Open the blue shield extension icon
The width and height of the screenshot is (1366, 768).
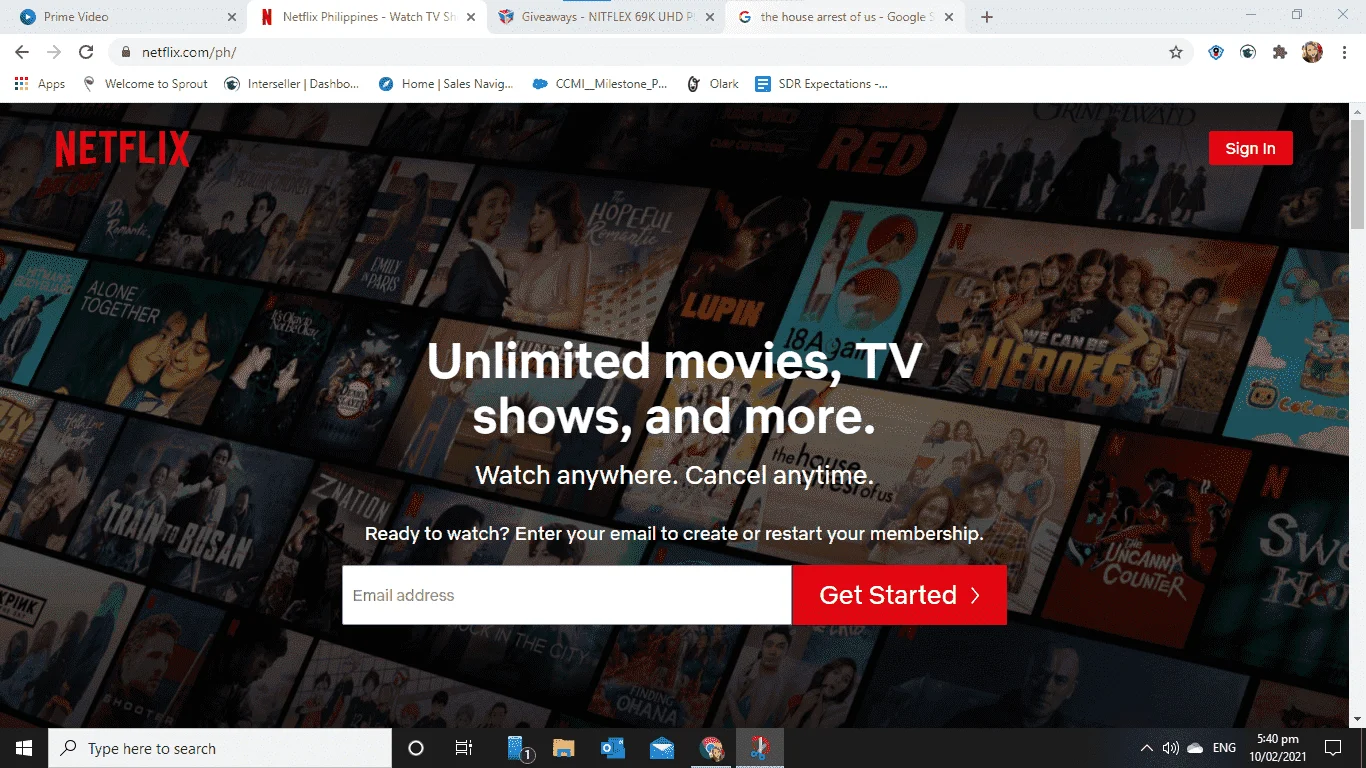1216,52
